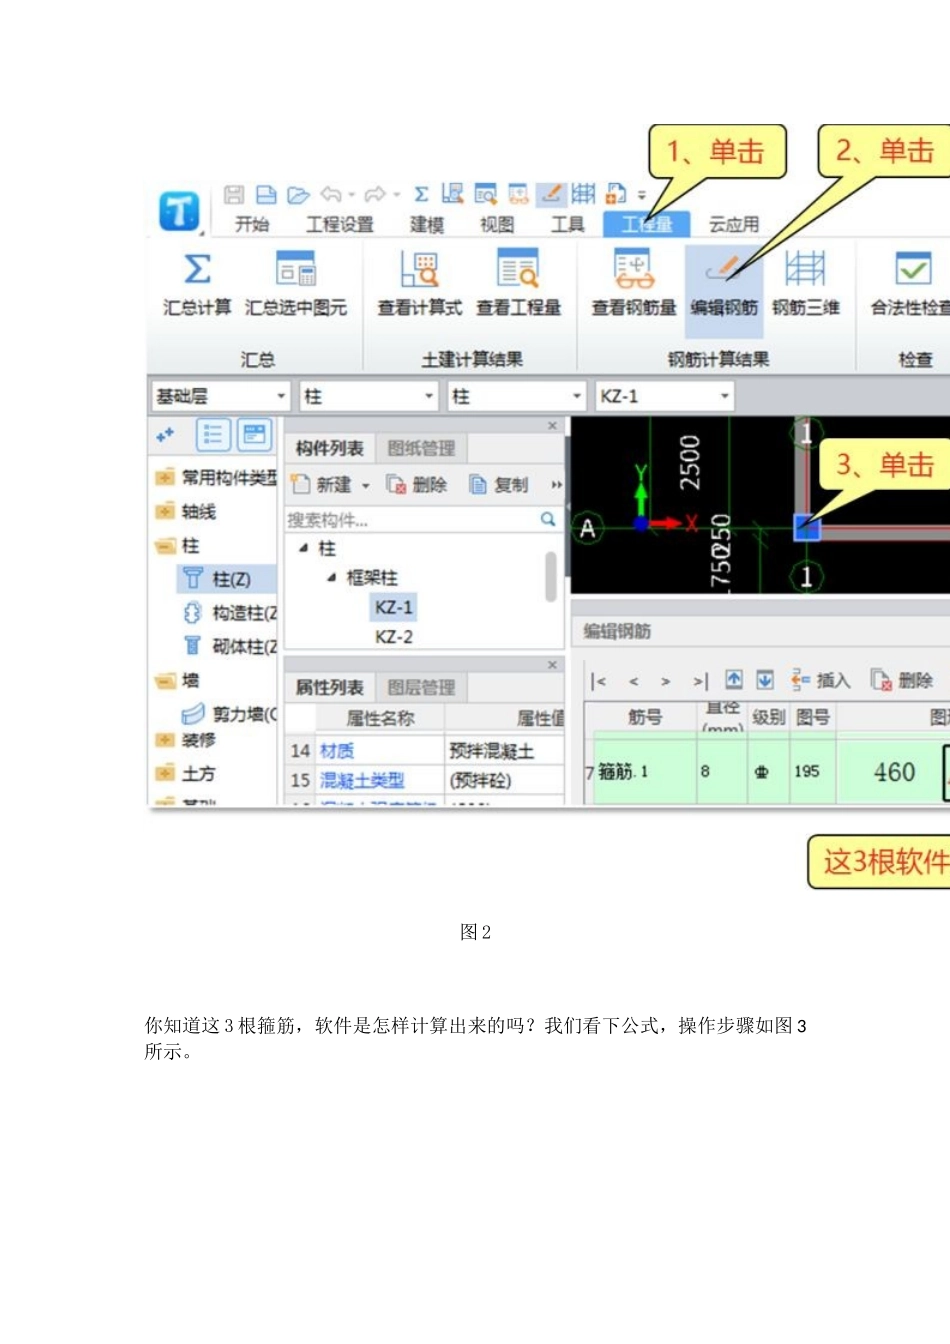
Task: Click the toolbar overflow arrows next to 复制
Action: coord(557,485)
